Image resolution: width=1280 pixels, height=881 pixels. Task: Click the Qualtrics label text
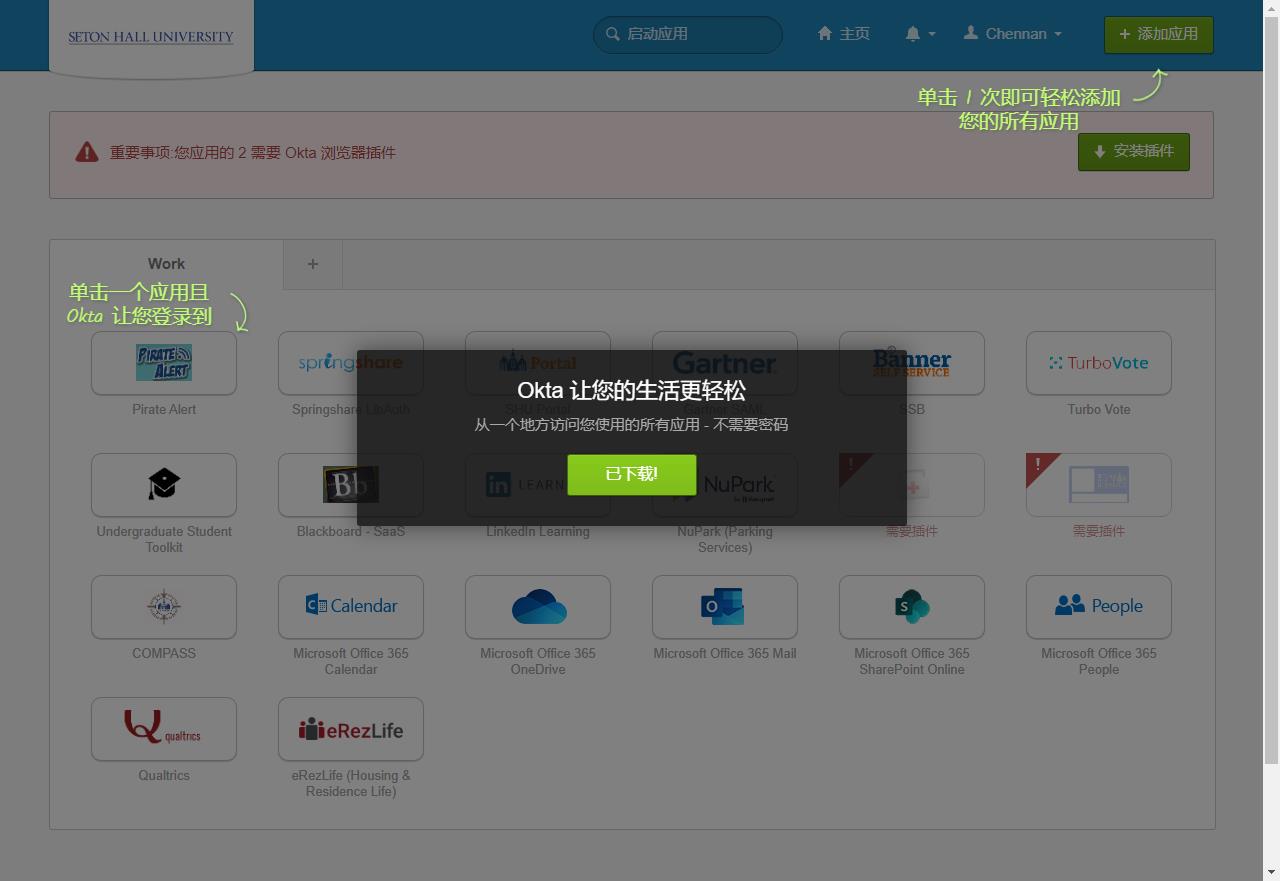coord(164,775)
